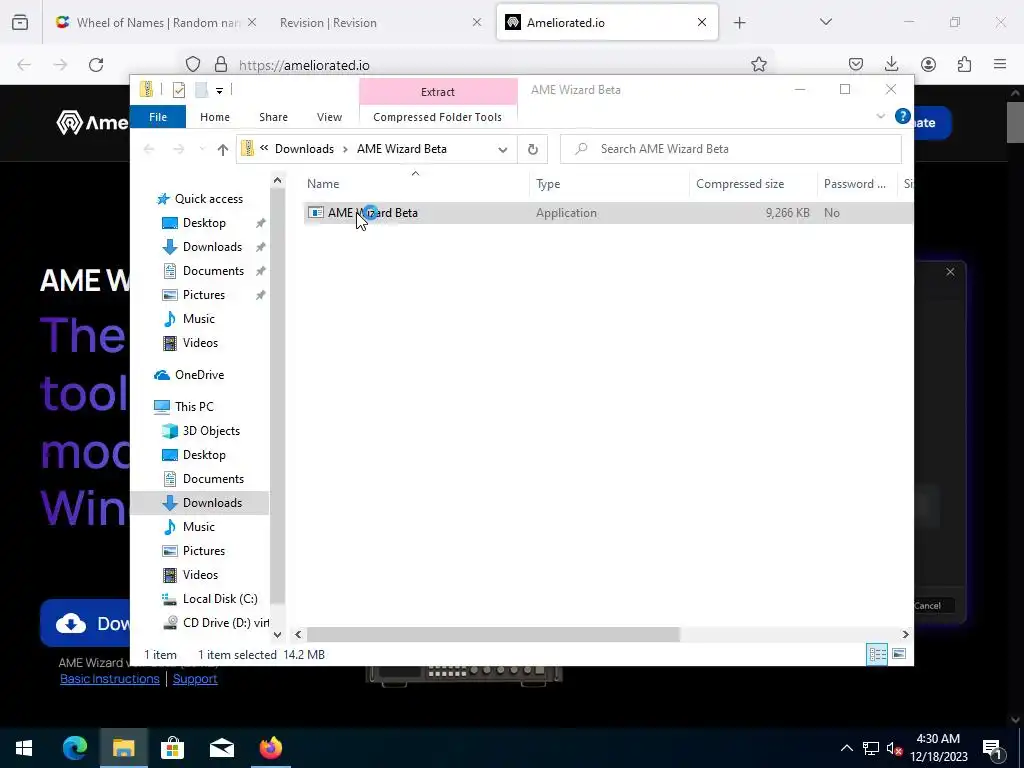Bookmark this page with star icon
This screenshot has width=1024, height=768.
pyautogui.click(x=758, y=64)
